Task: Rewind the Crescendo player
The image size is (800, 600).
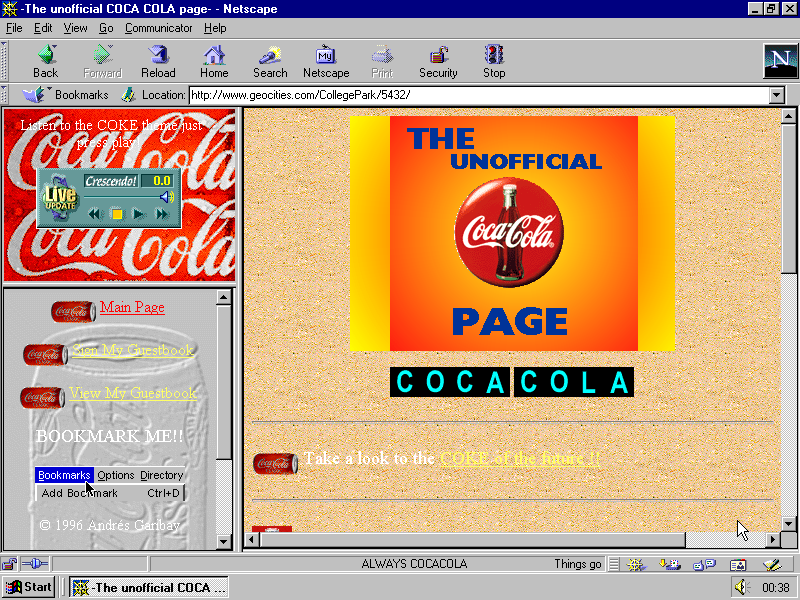Action: 94,214
